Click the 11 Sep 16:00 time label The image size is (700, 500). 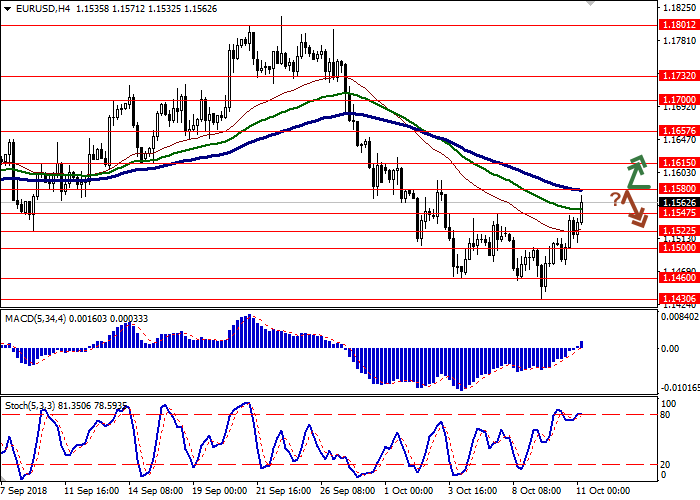(92, 491)
